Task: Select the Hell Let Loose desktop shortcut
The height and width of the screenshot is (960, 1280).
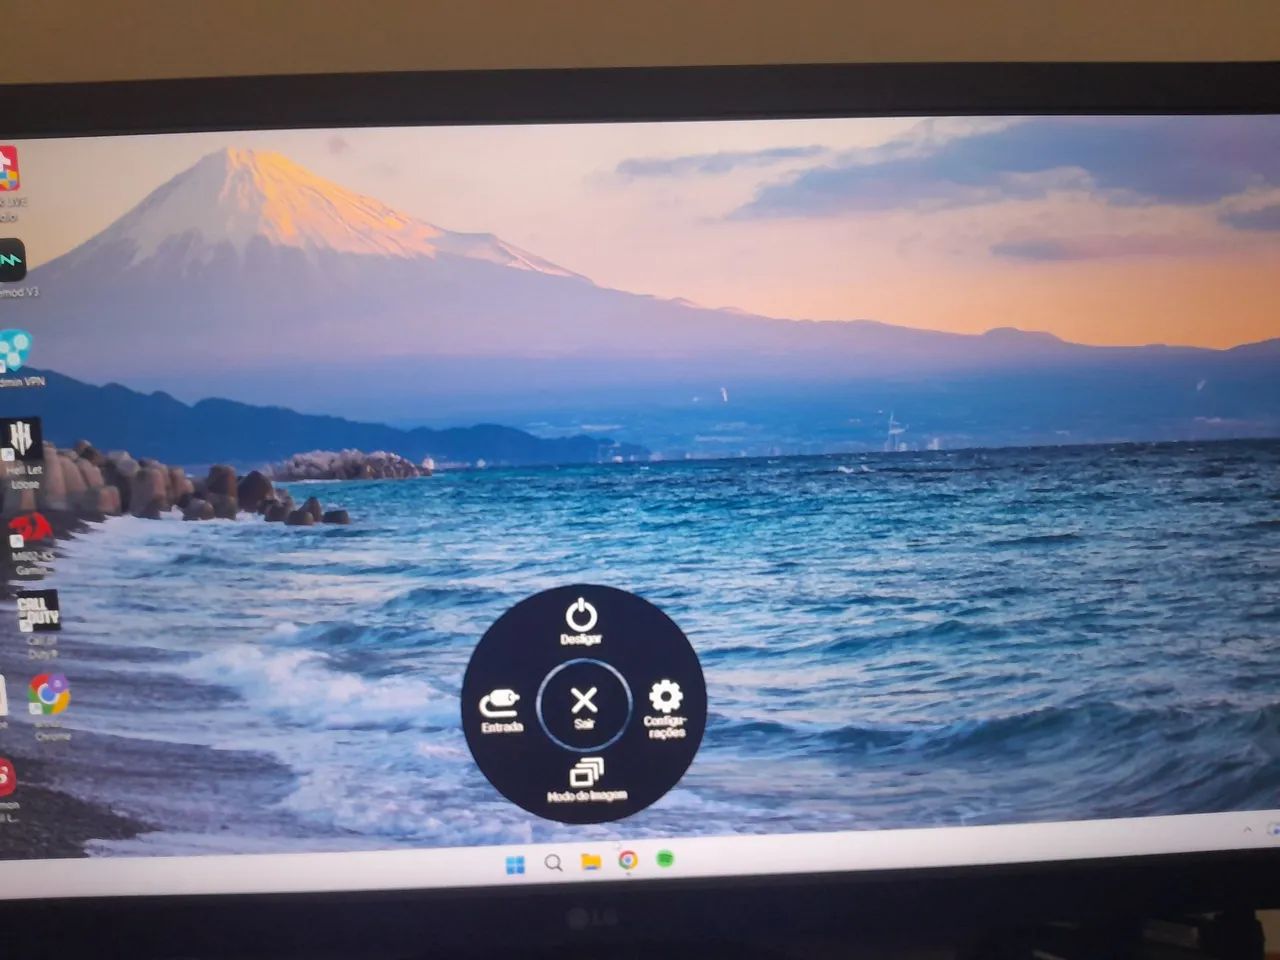Action: pyautogui.click(x=22, y=455)
